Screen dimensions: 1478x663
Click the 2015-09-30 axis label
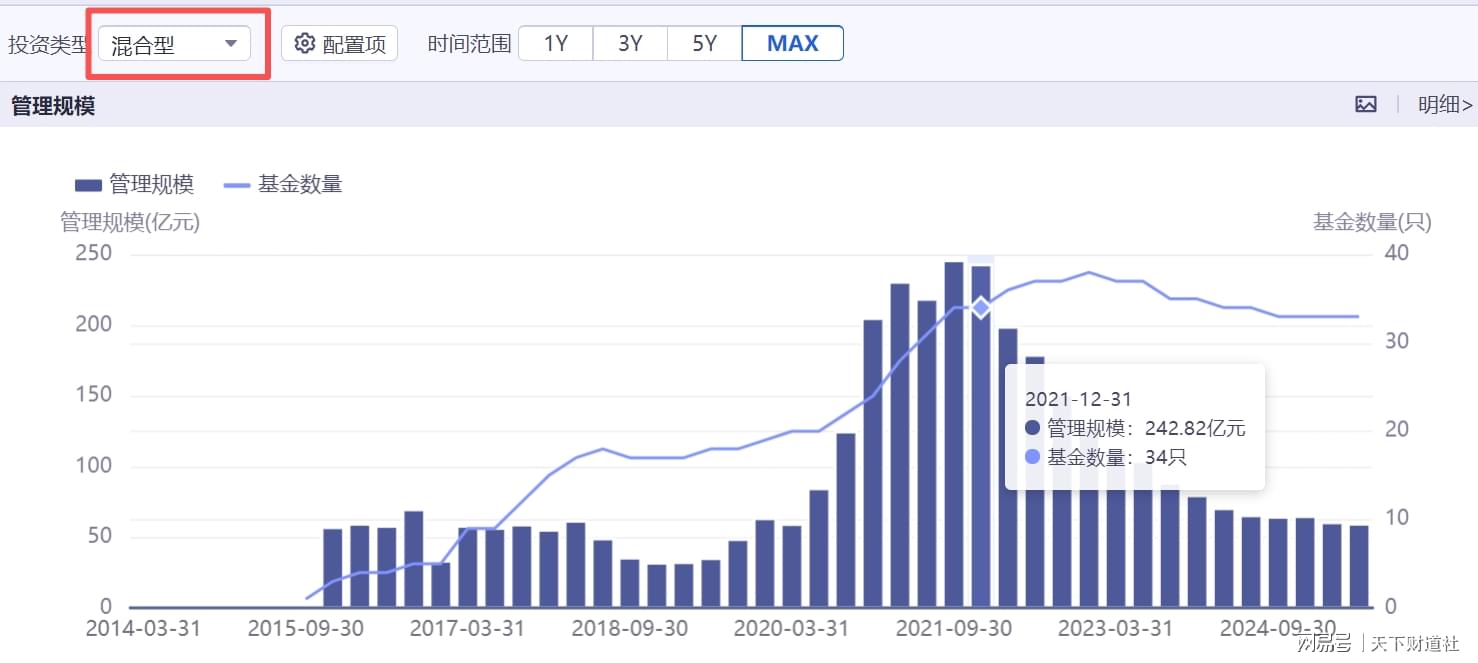coord(305,628)
